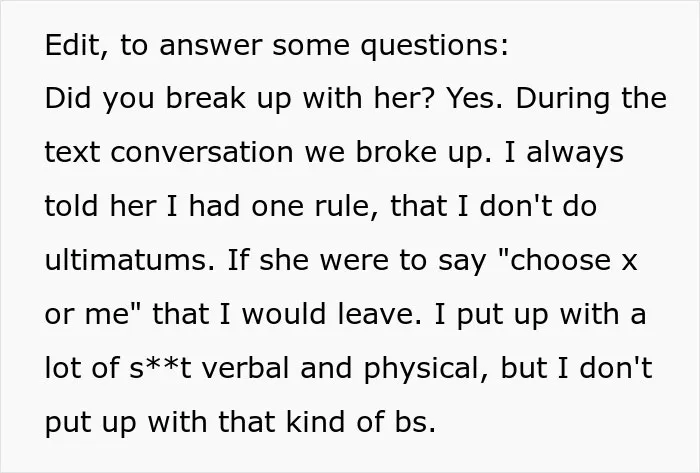Click the word "kind" in the last line
The width and height of the screenshot is (700, 473).
(316, 422)
